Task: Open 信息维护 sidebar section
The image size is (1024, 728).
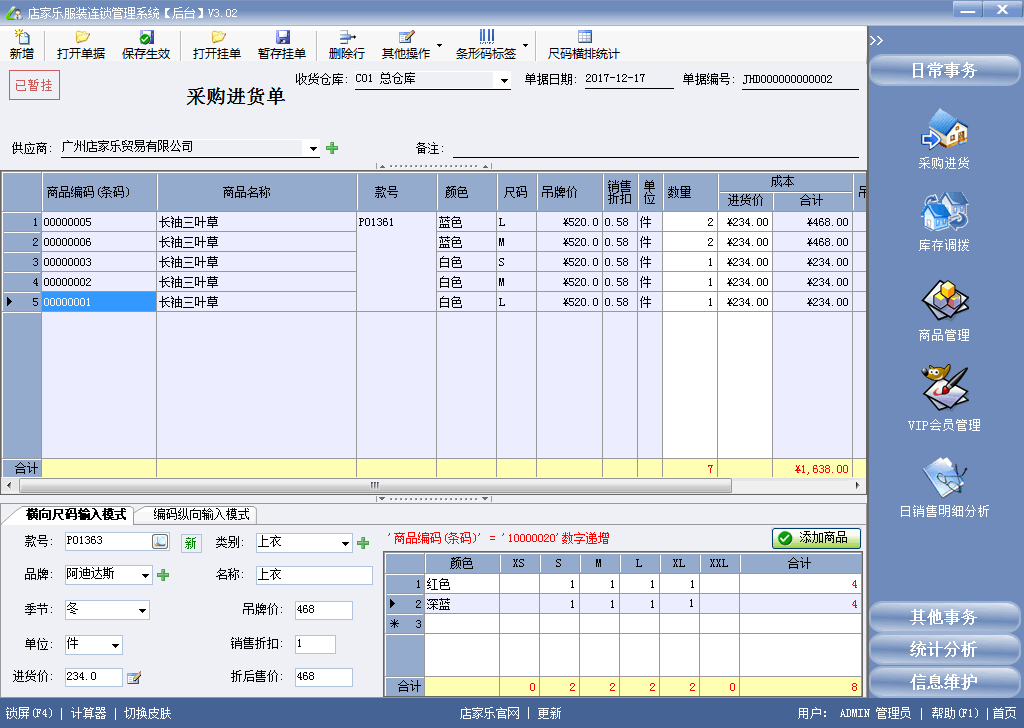Action: point(944,682)
